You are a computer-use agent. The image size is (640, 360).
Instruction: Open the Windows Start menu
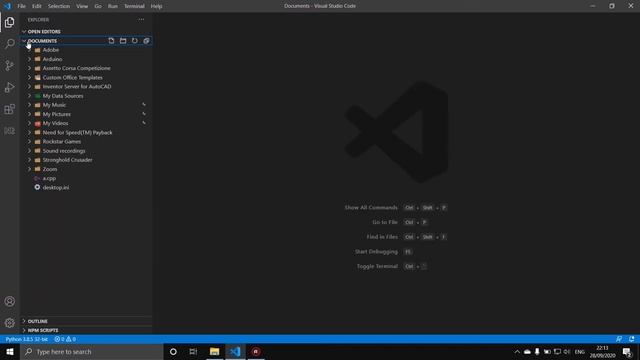pos(9,352)
